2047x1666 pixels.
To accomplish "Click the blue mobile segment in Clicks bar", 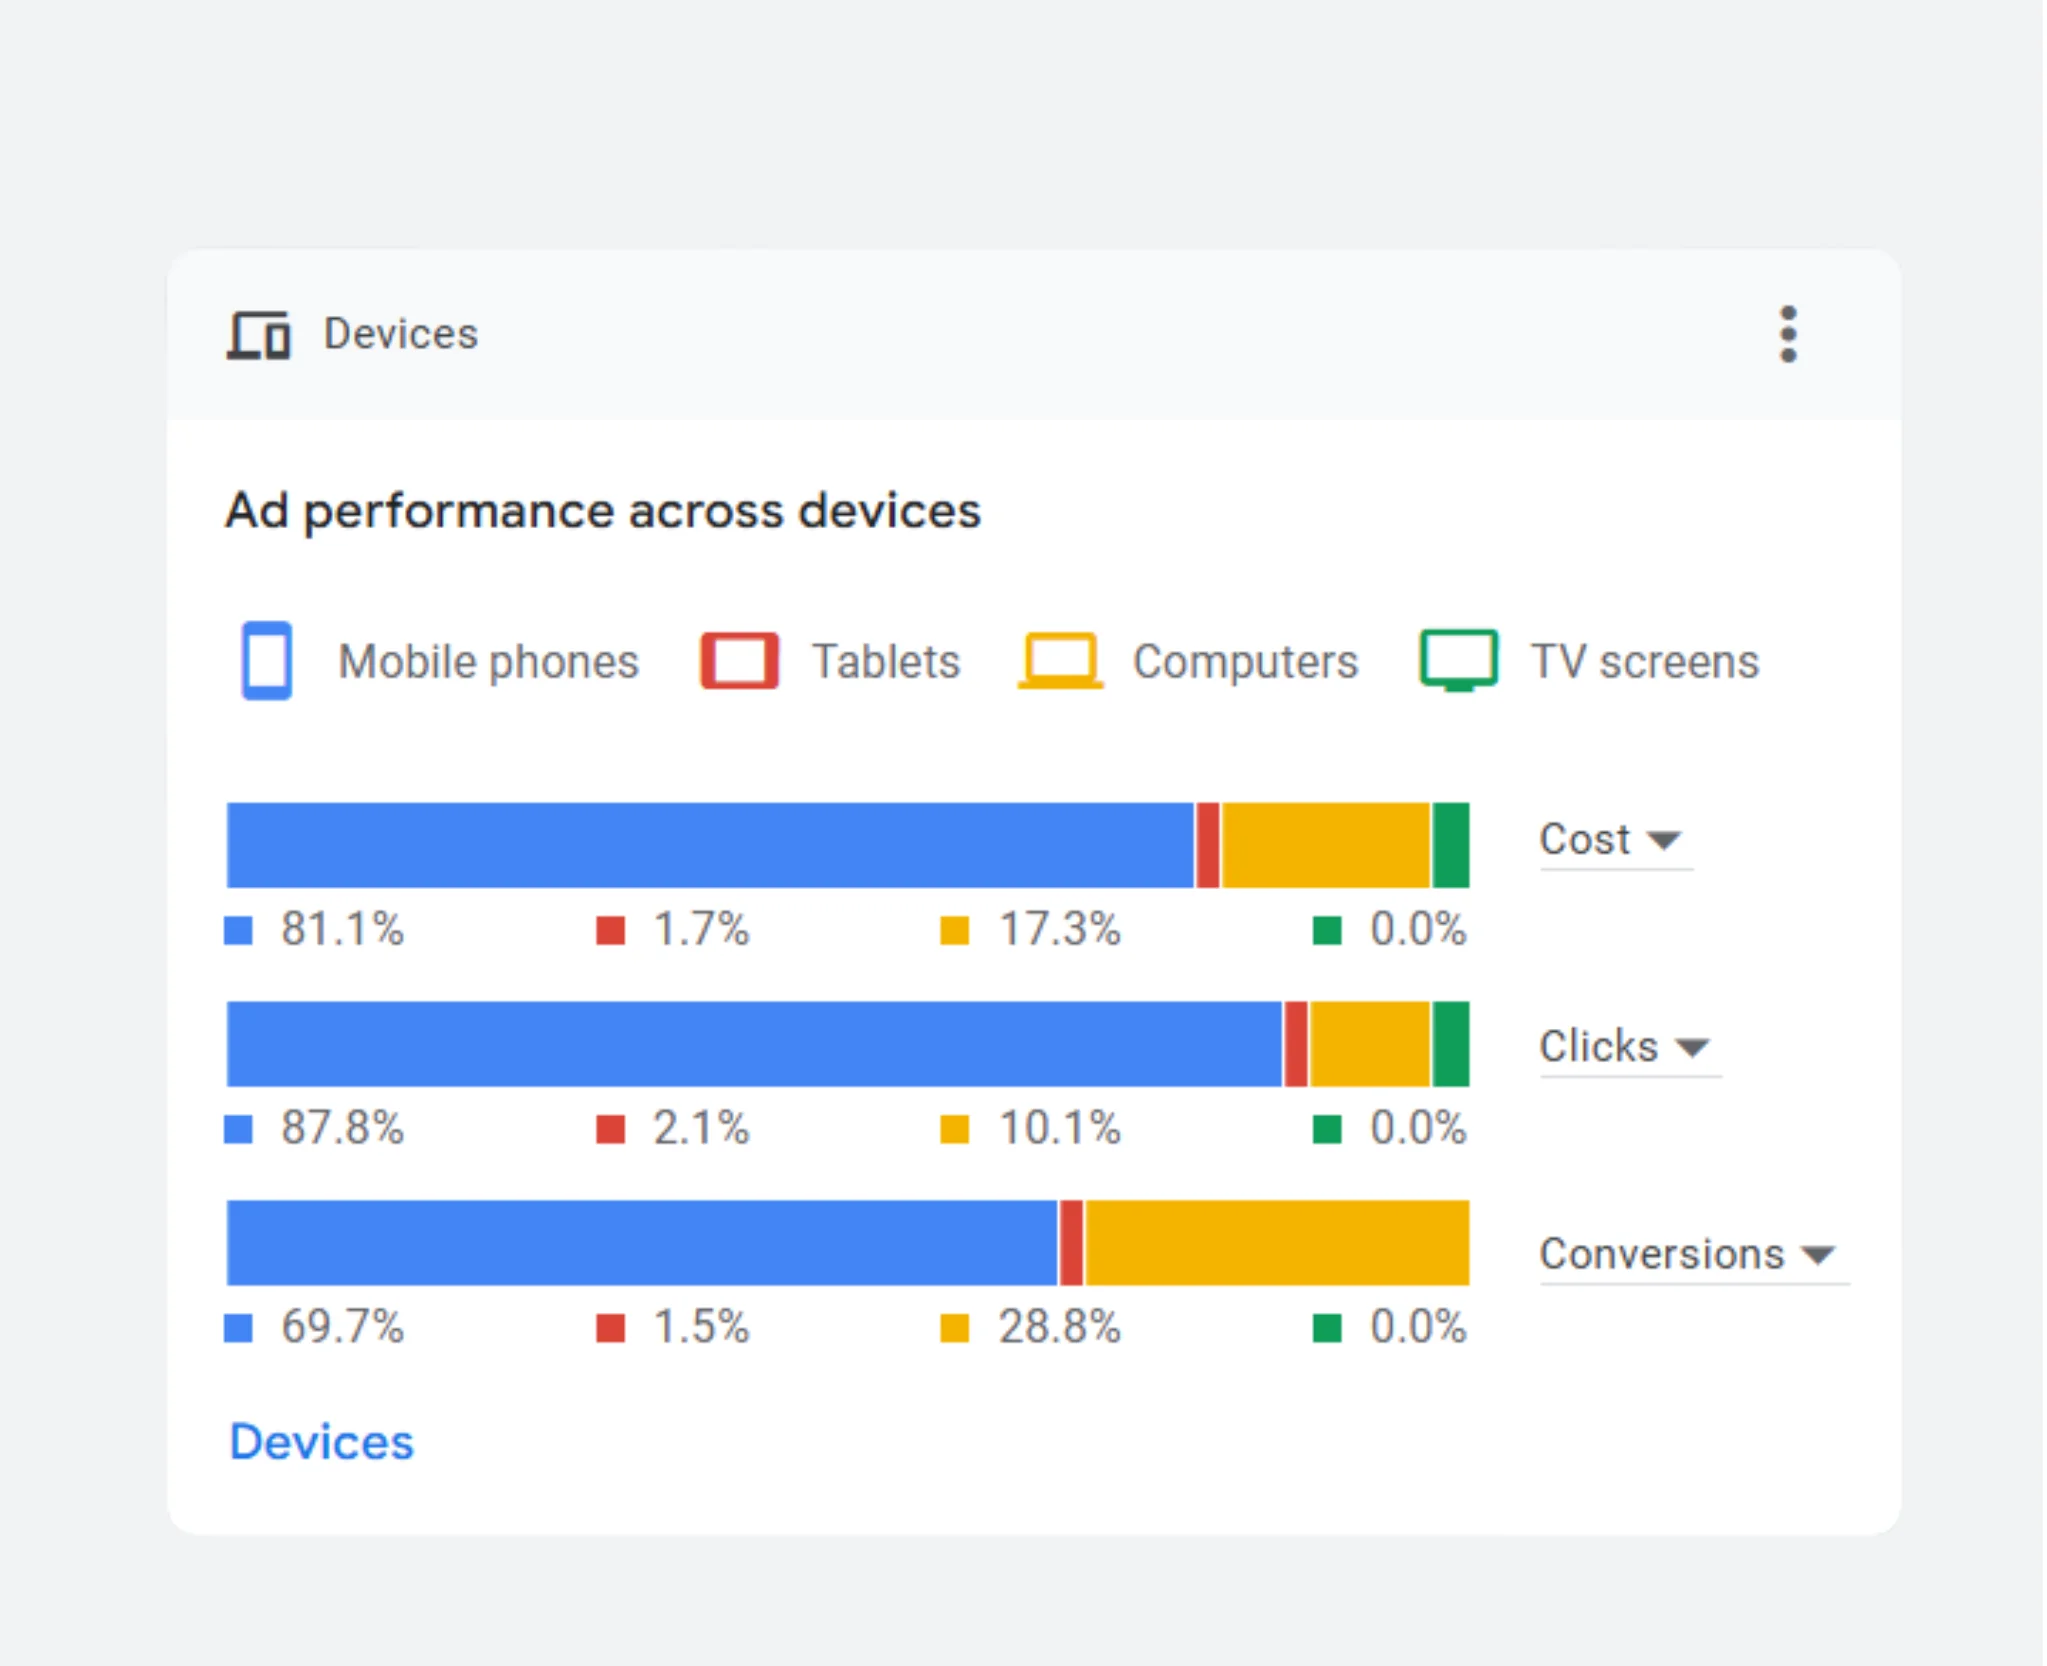I will tap(754, 1044).
